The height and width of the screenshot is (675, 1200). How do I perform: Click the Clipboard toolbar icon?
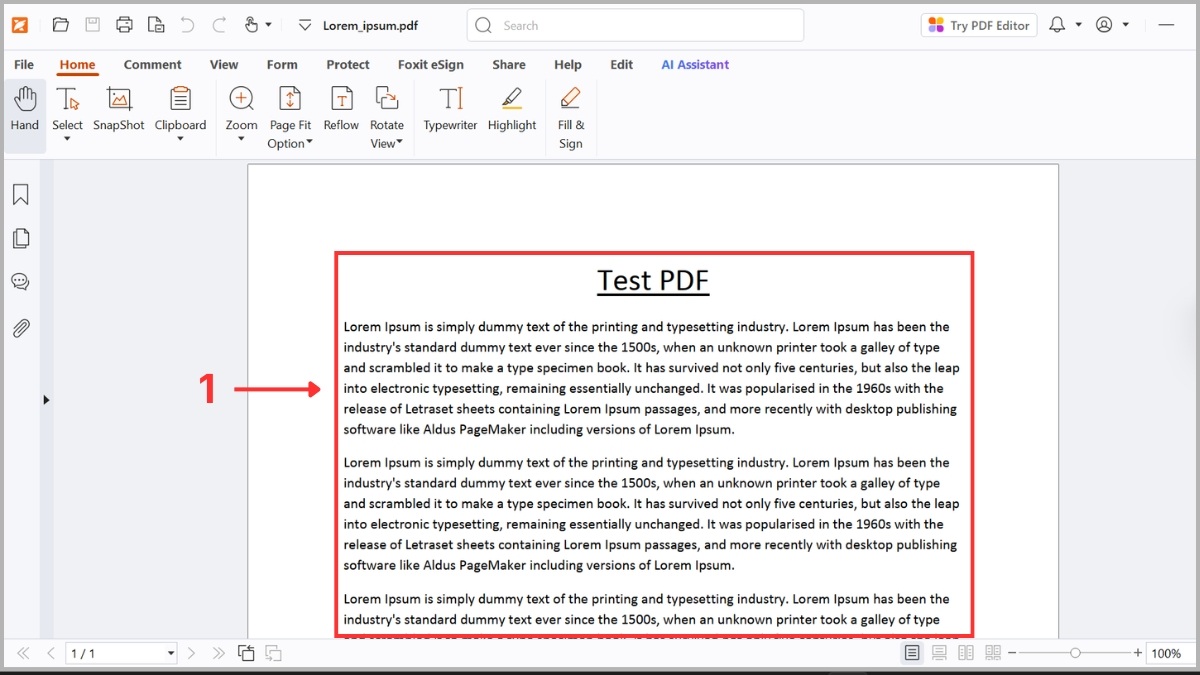(180, 108)
